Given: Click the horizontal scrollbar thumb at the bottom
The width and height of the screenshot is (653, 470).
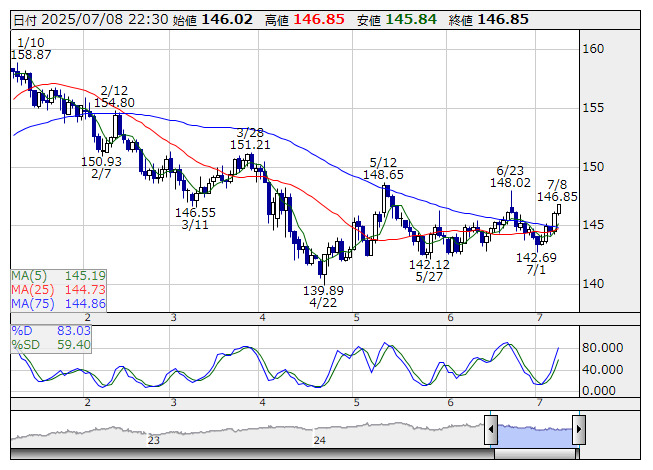Looking at the screenshot, I should (x=536, y=454).
